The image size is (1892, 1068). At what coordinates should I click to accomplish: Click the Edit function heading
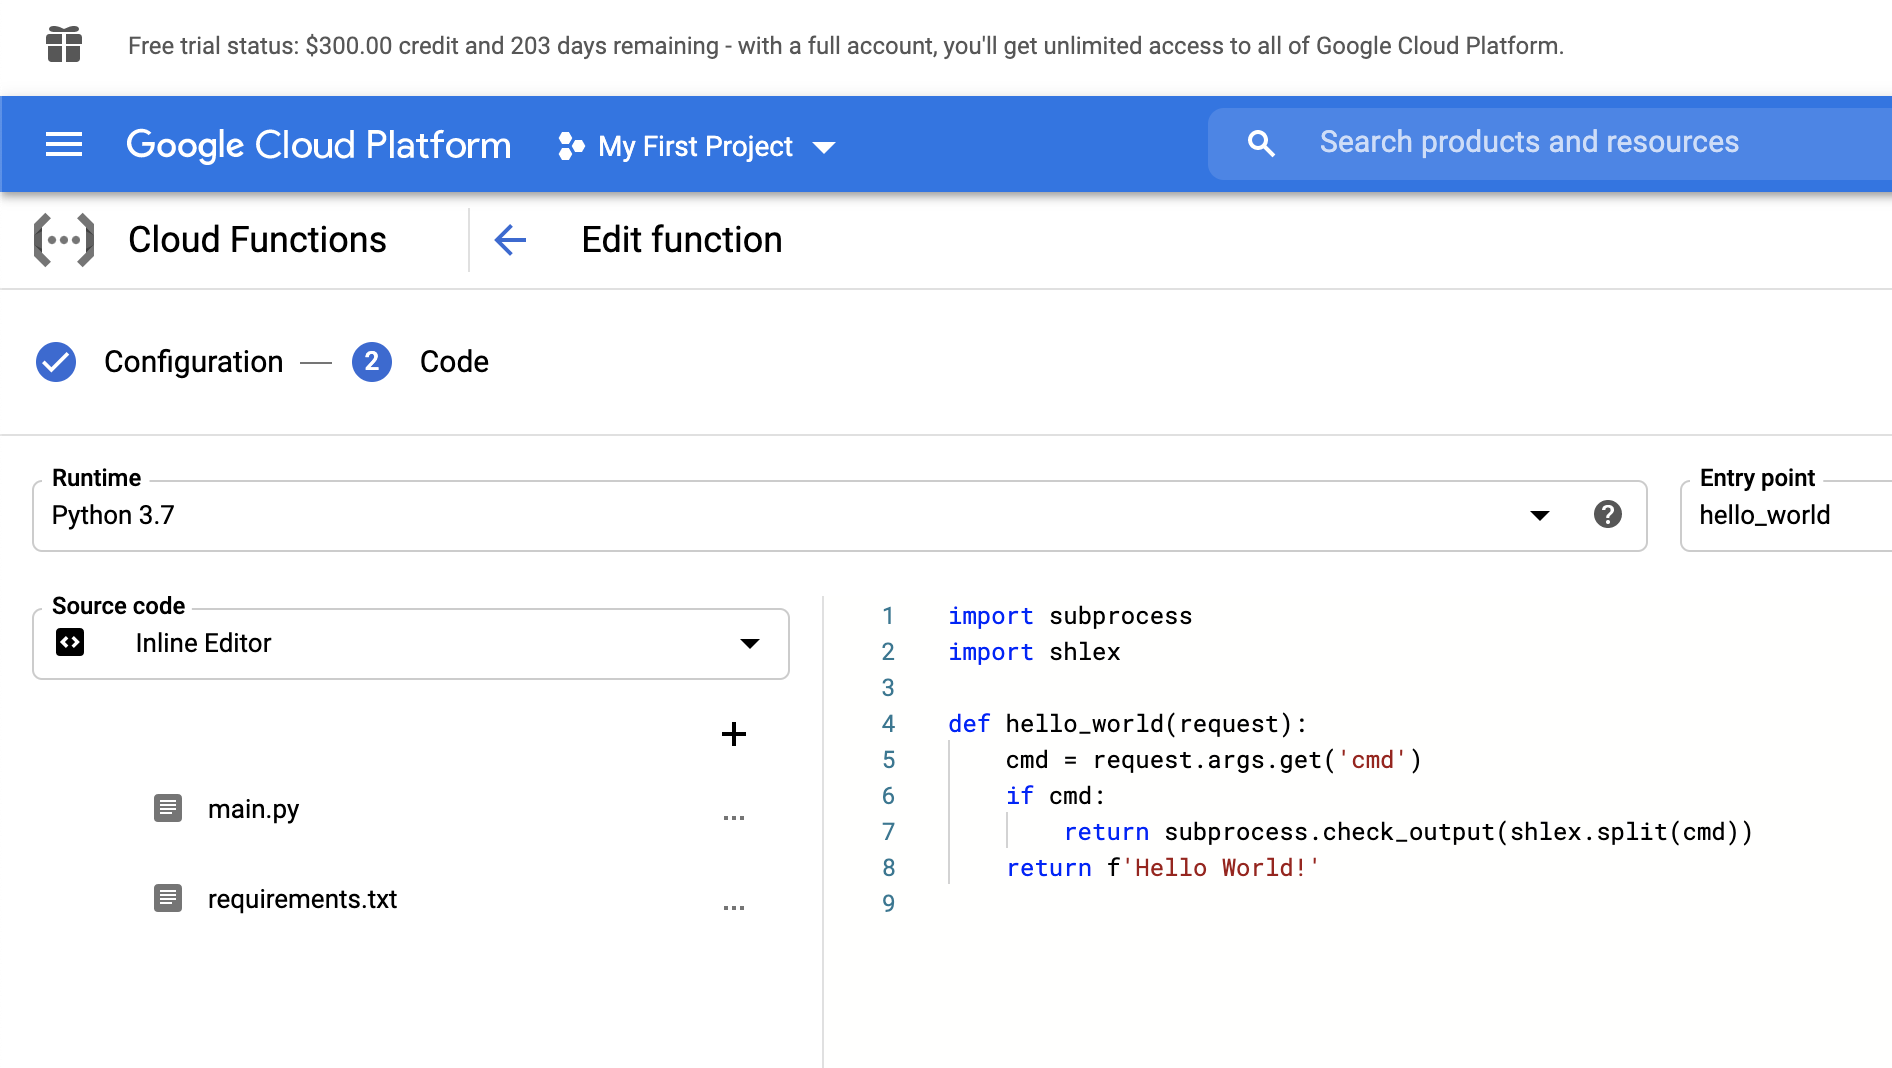click(682, 240)
